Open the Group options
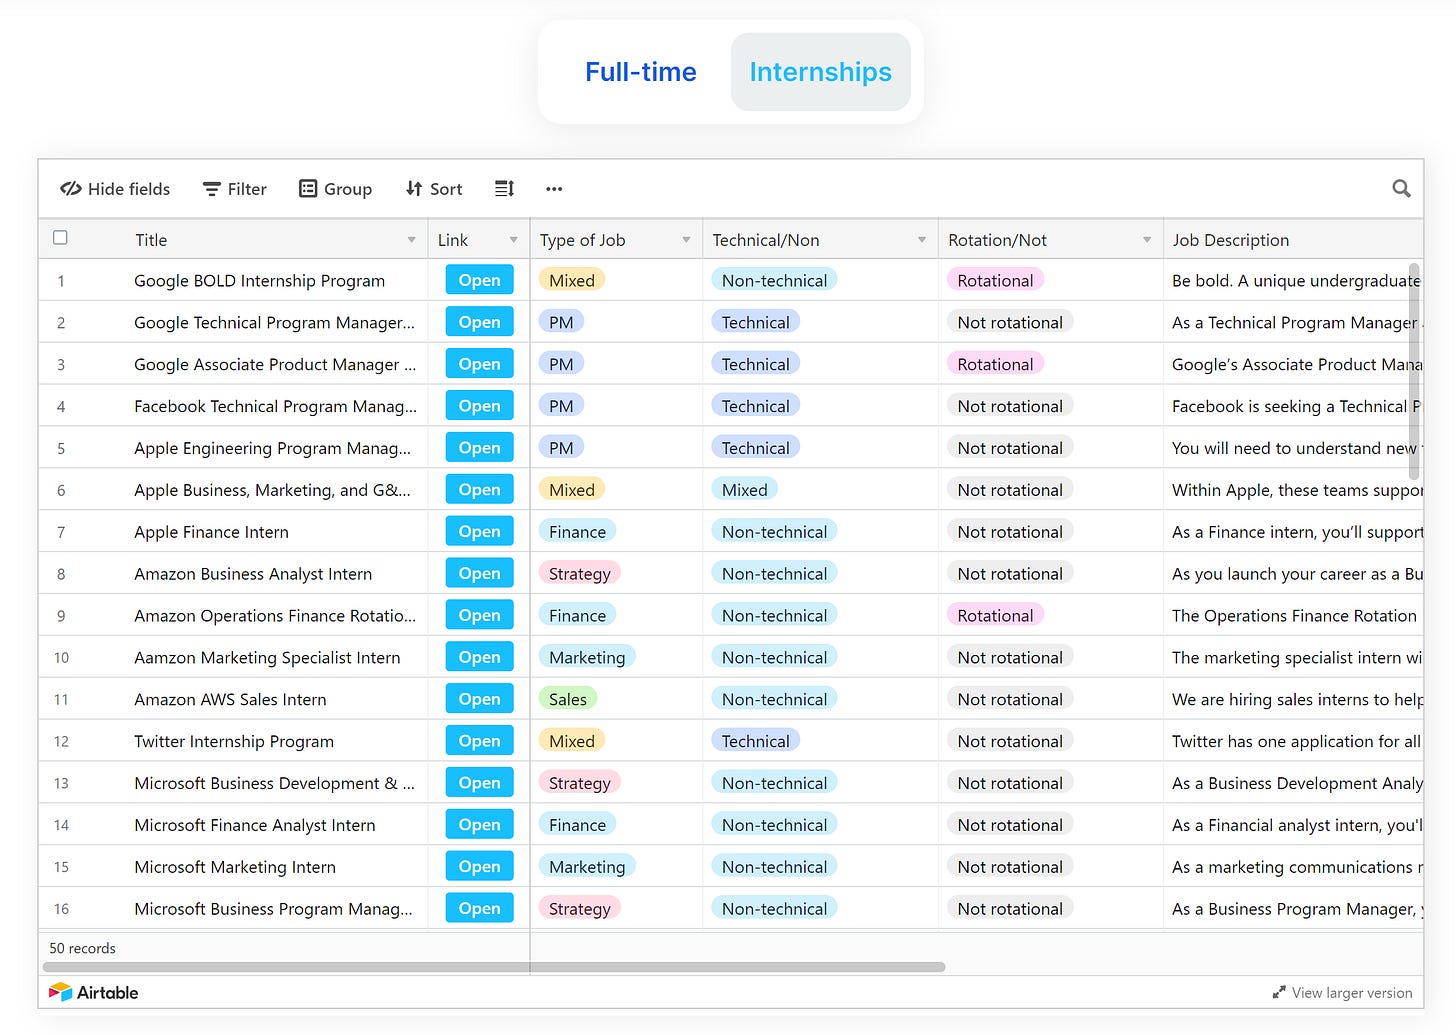The image size is (1456, 1035). 336,189
